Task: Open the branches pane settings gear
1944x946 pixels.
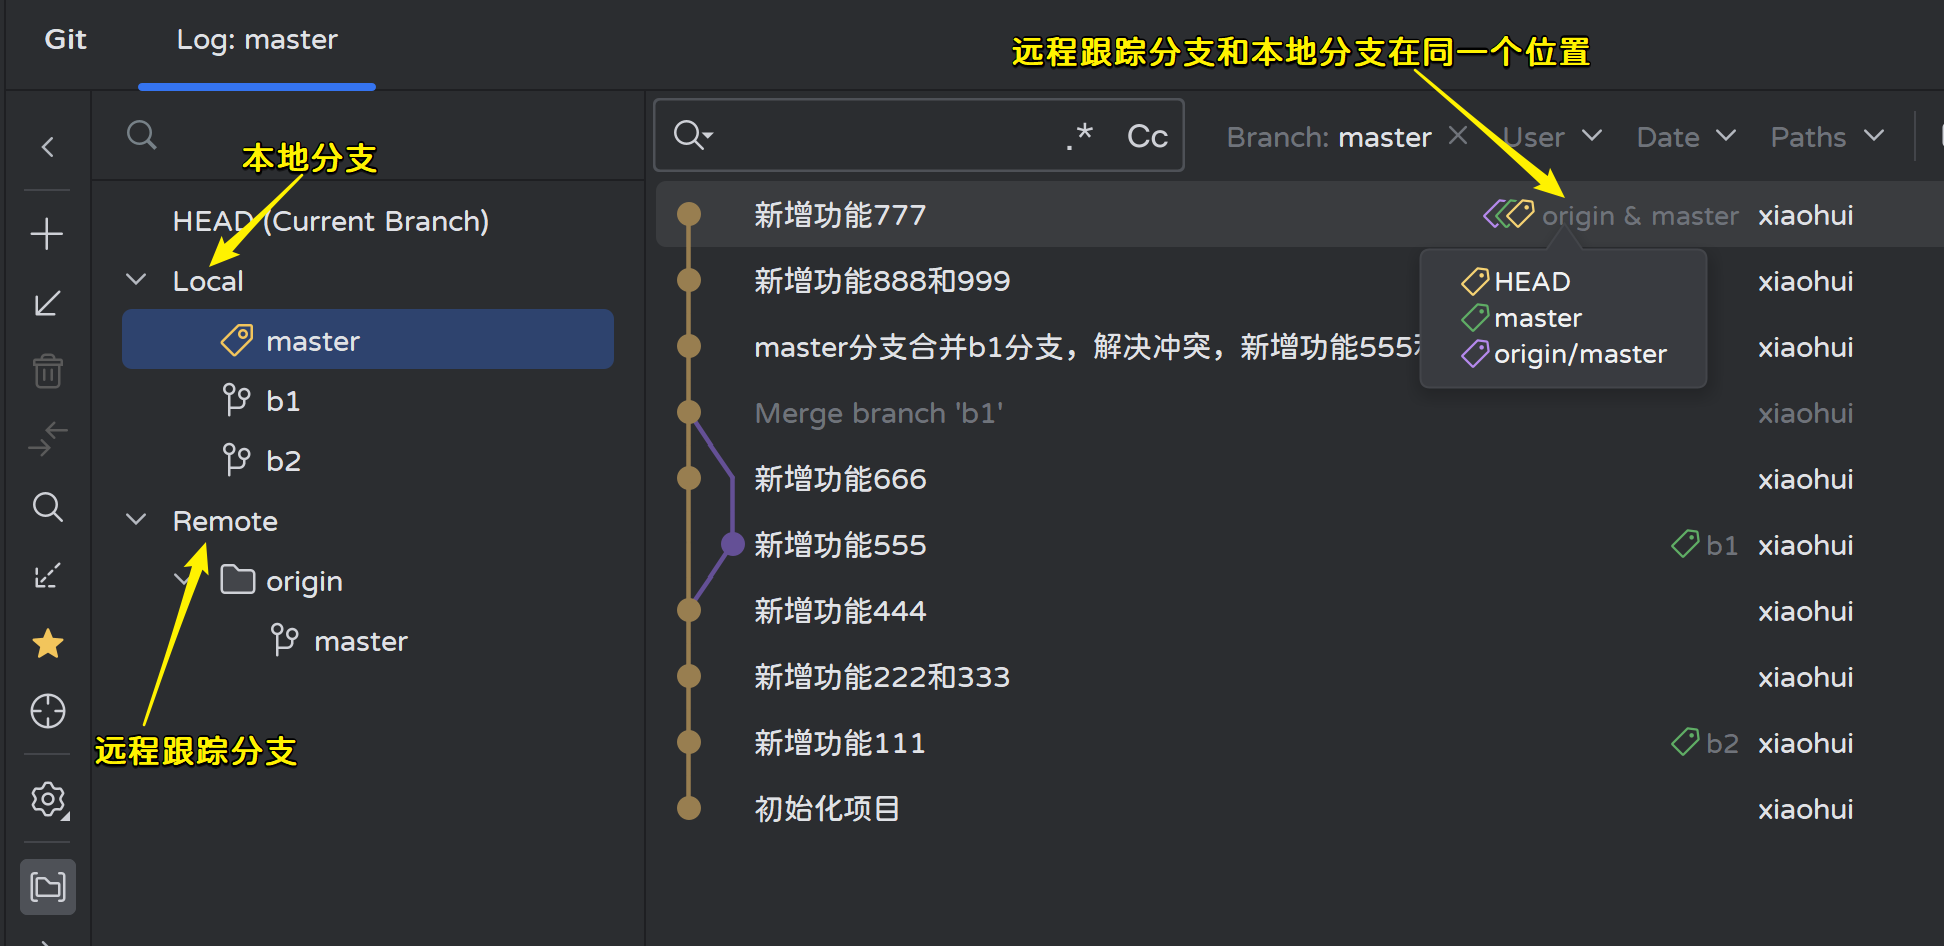Action: point(47,800)
